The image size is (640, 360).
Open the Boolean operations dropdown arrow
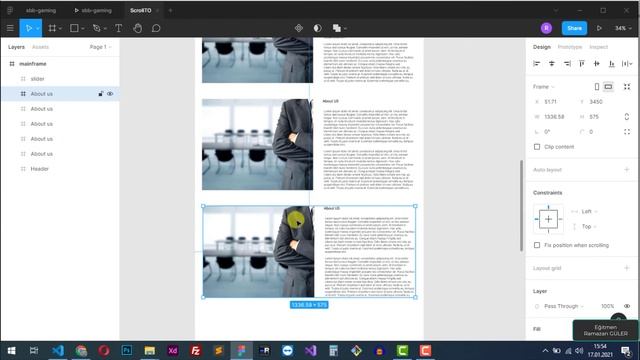(x=345, y=29)
